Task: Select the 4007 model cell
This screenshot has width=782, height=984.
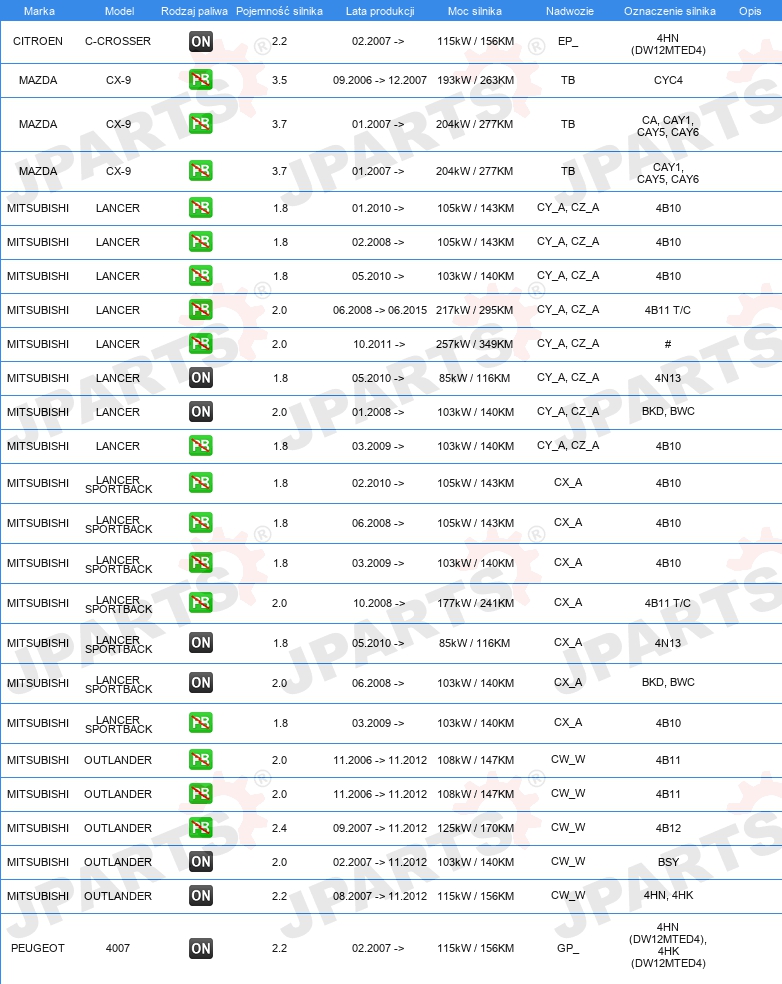Action: click(118, 948)
